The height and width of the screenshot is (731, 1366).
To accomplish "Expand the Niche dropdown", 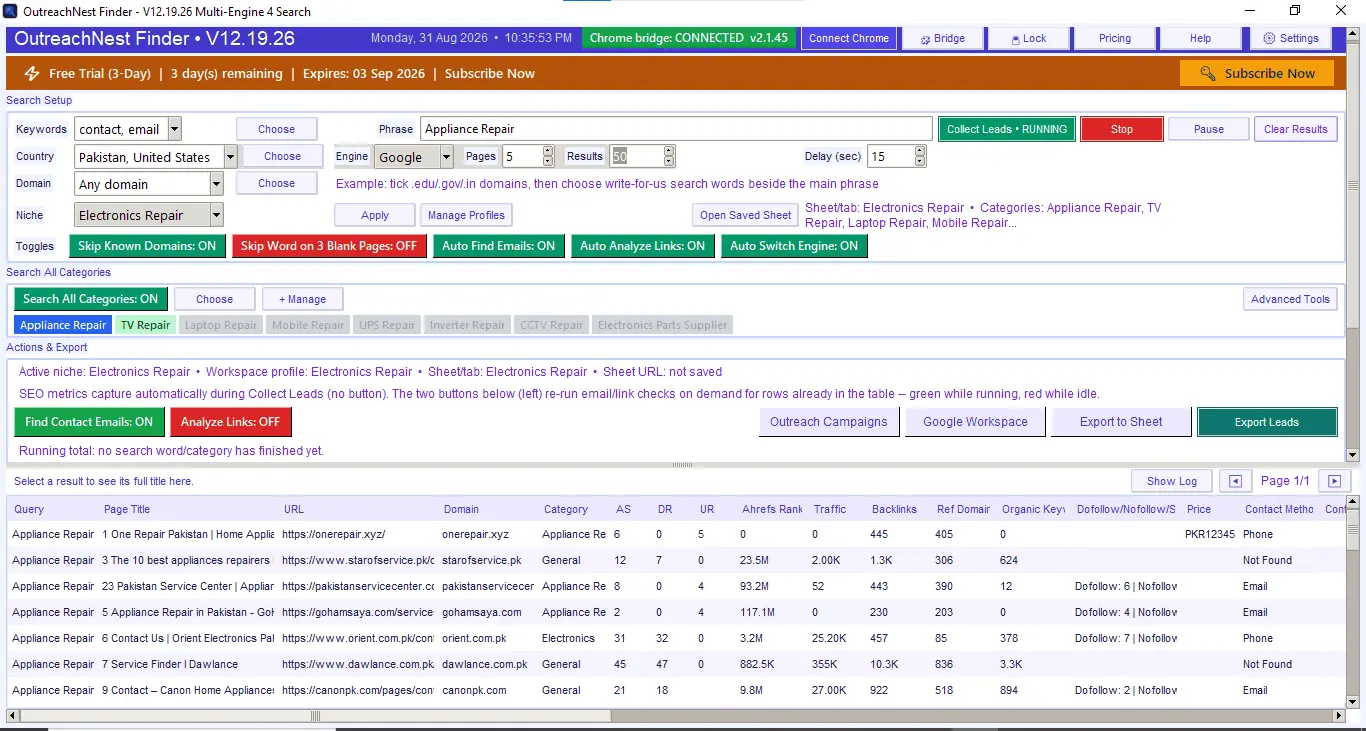I will click(x=217, y=215).
